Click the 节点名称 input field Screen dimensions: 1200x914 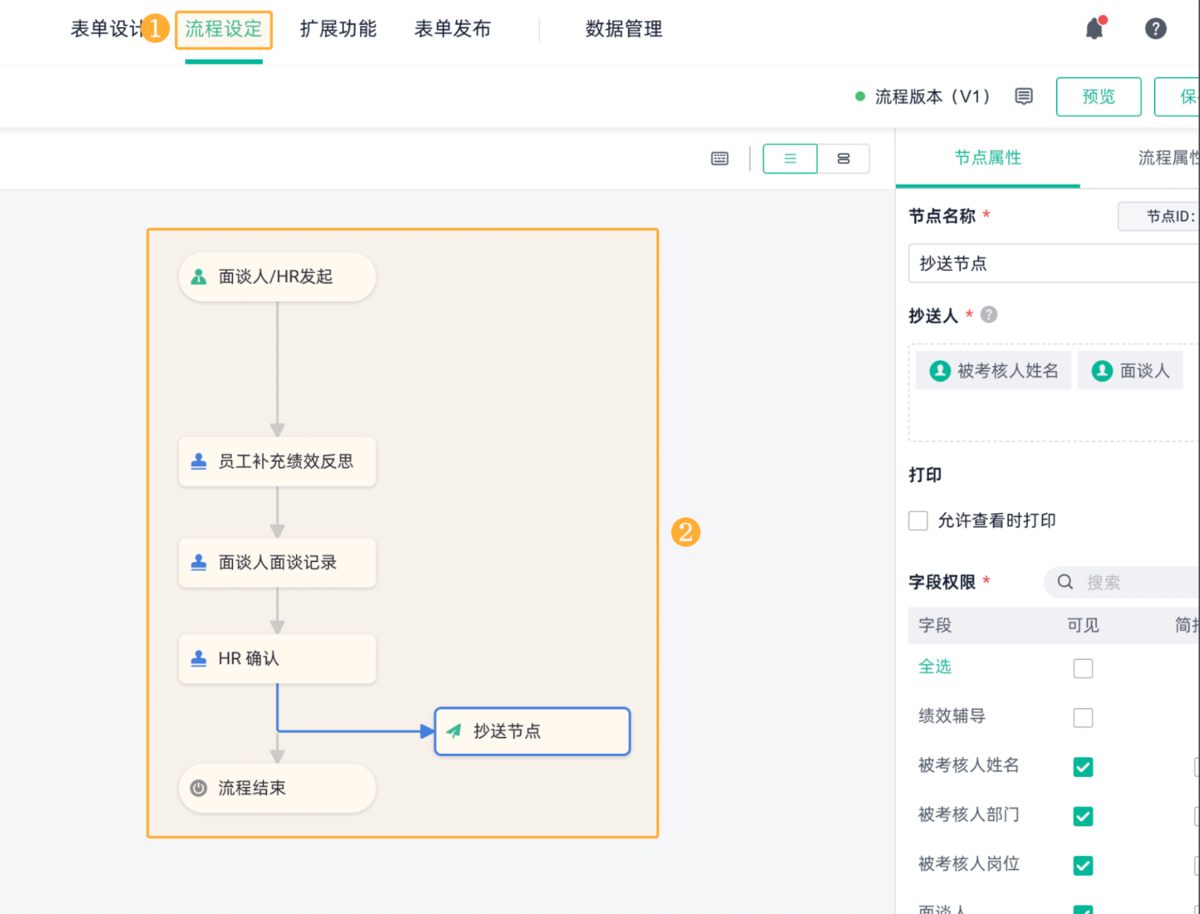click(1050, 264)
